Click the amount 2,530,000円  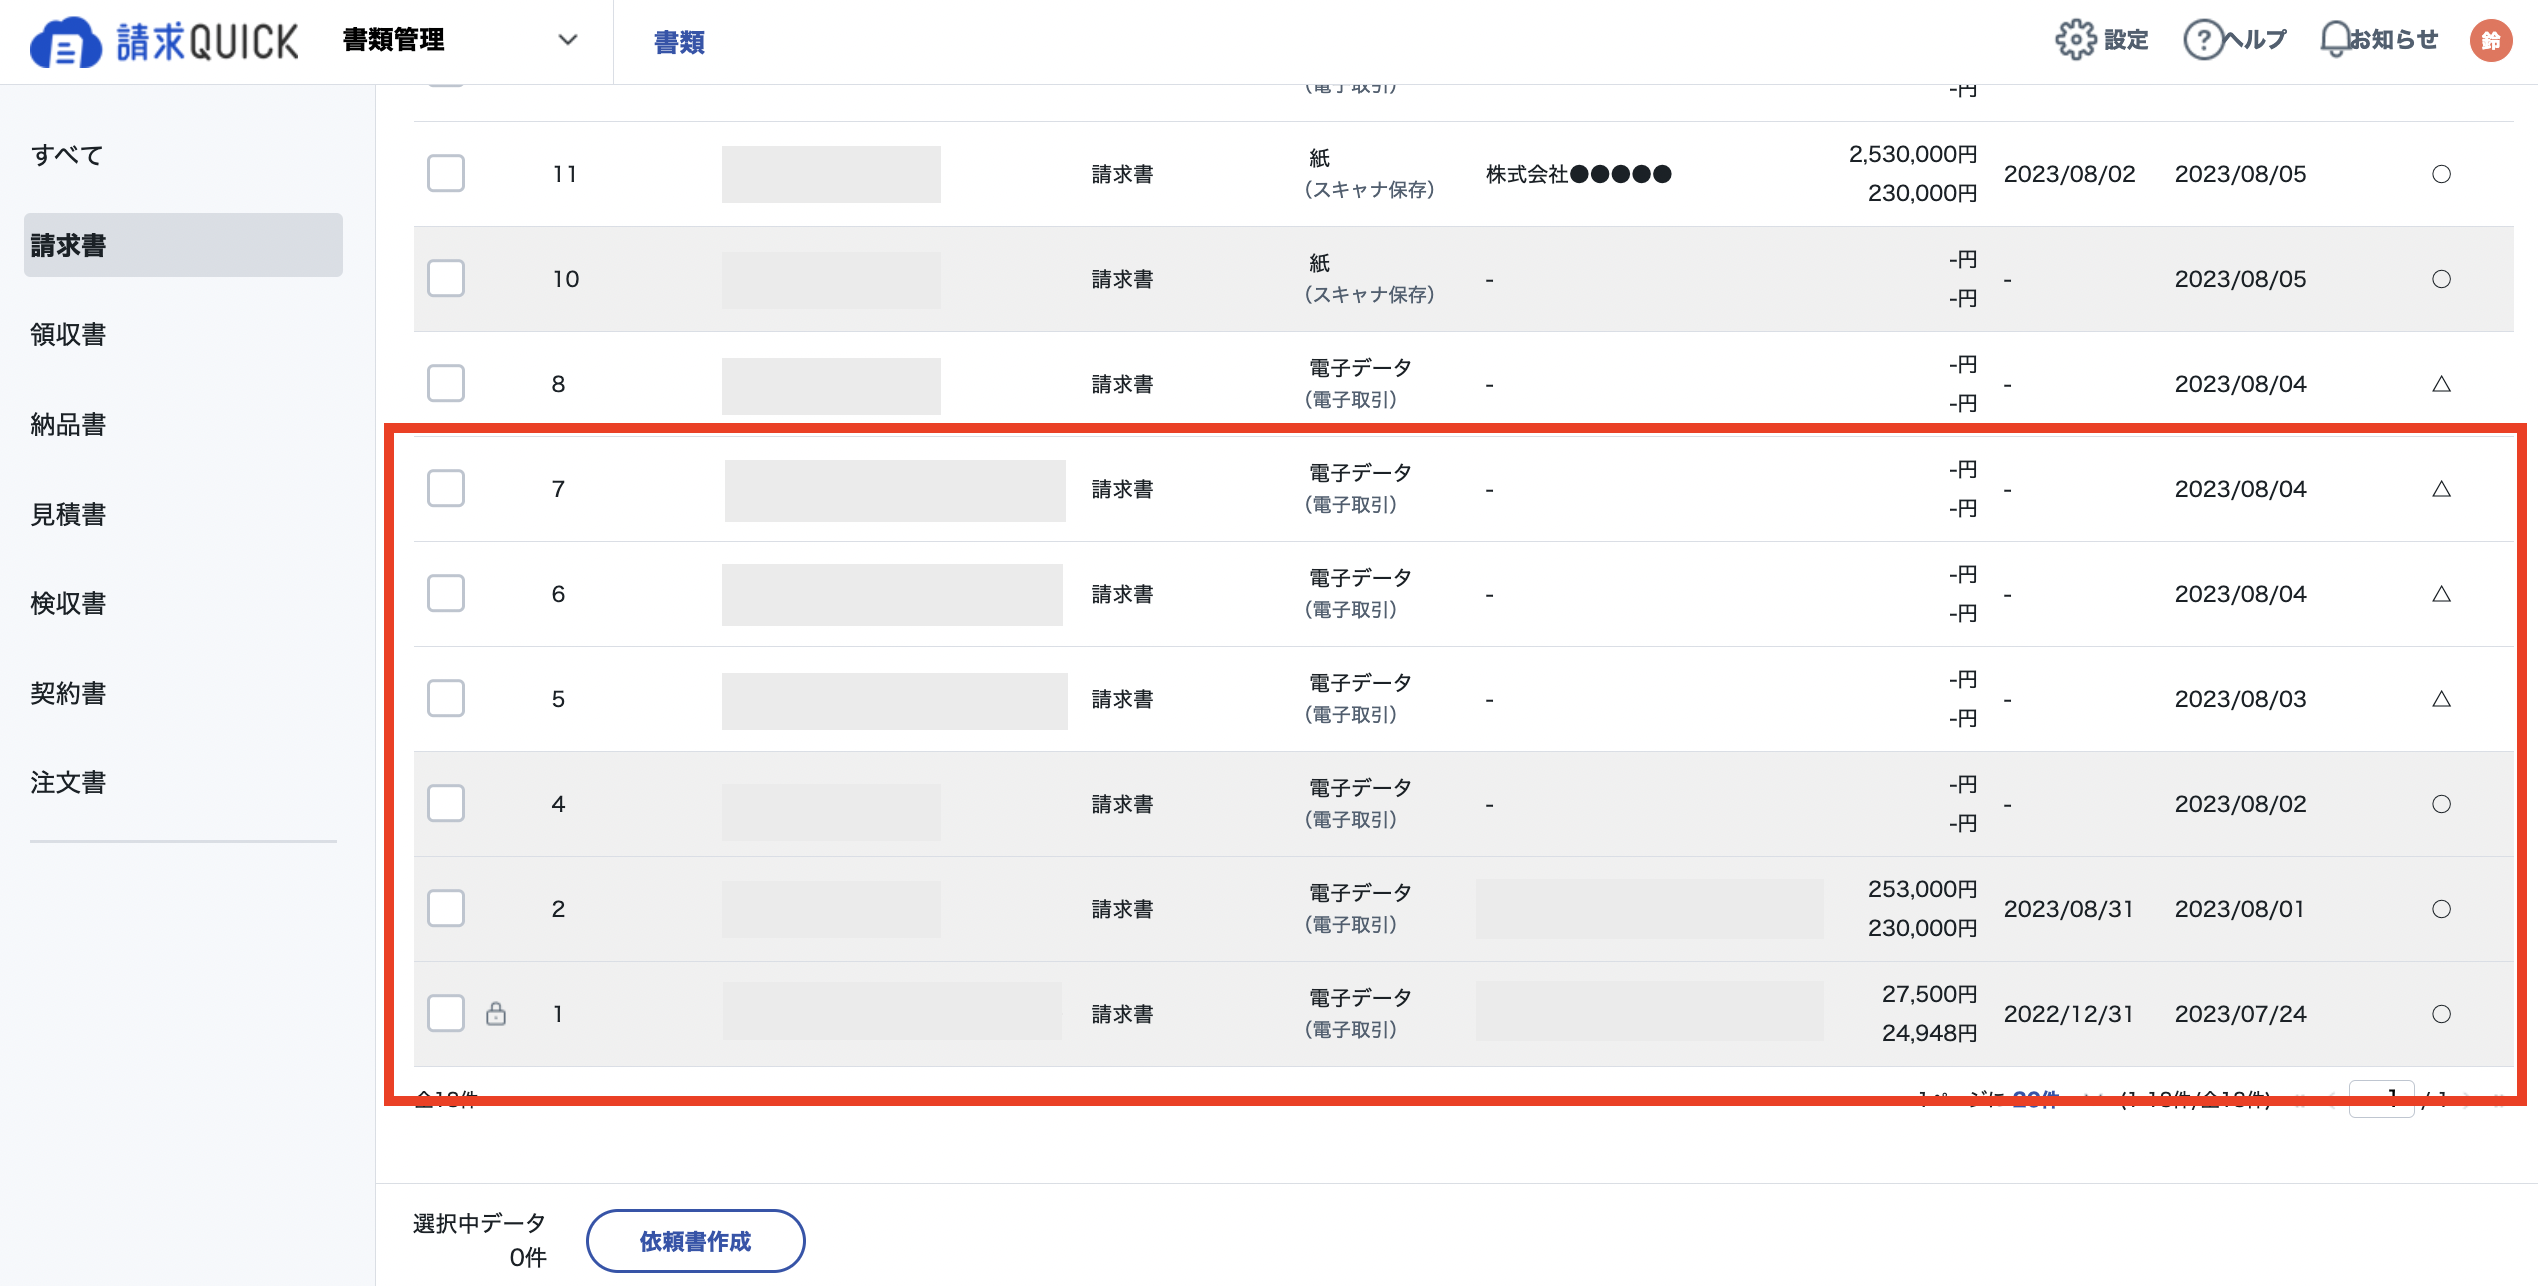(x=1913, y=154)
